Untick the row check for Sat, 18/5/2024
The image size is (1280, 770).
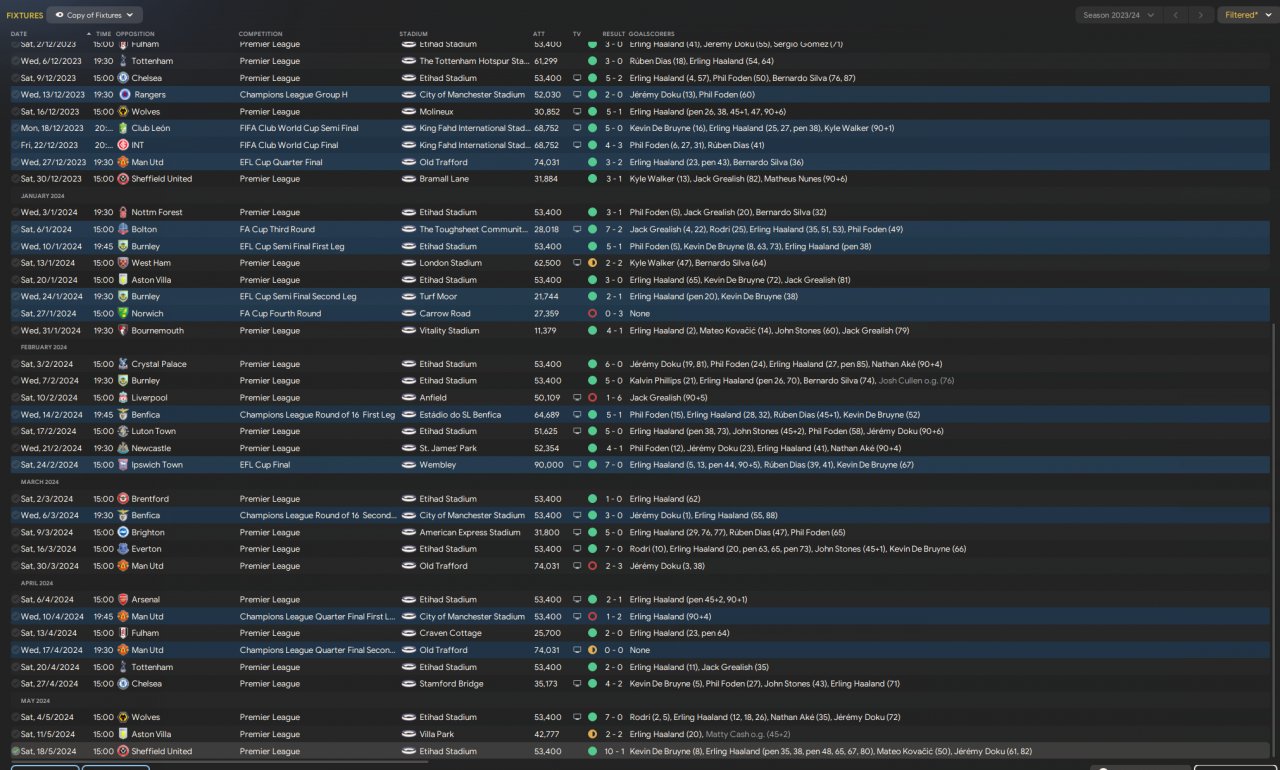(15, 751)
